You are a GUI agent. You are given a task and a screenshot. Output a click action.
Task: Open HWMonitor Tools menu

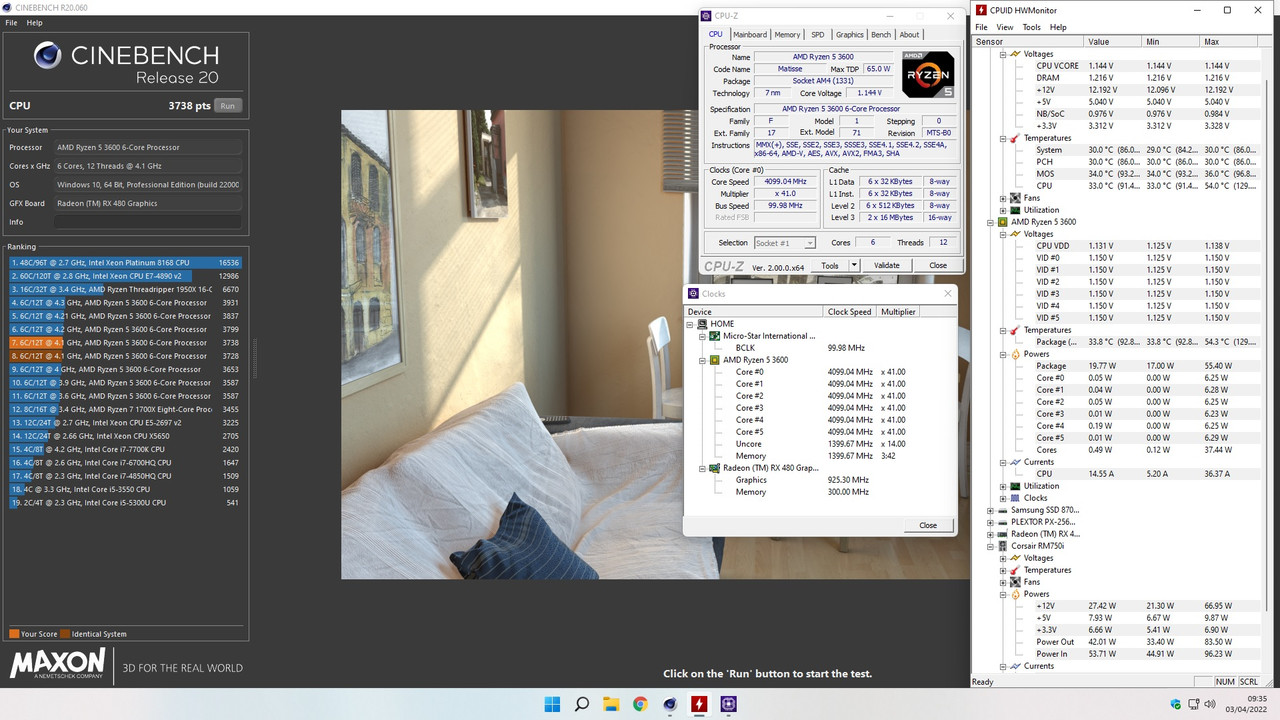1032,27
